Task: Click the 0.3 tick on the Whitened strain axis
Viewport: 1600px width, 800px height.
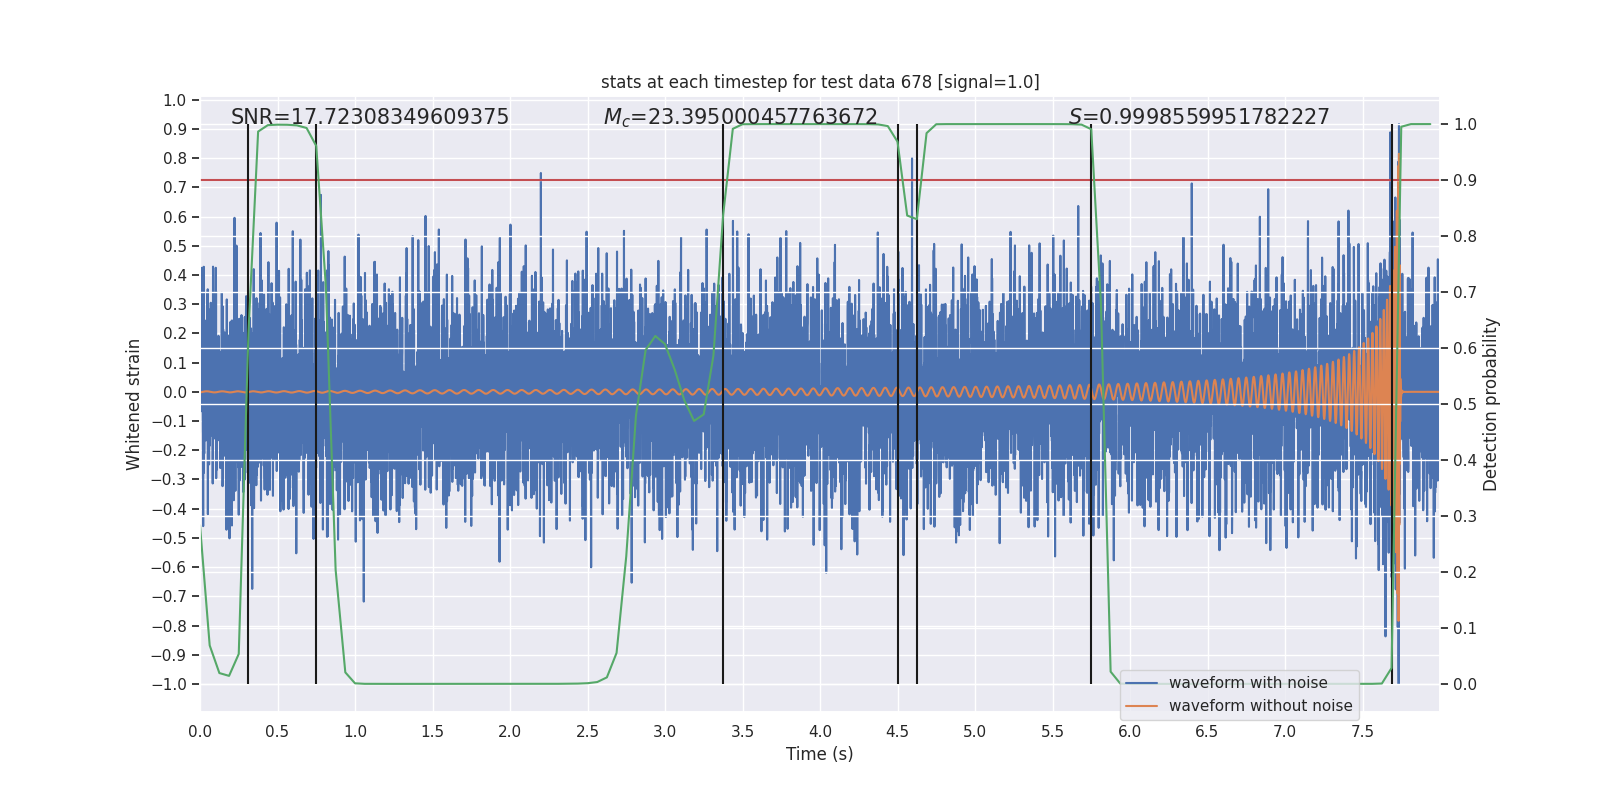Action: click(174, 305)
